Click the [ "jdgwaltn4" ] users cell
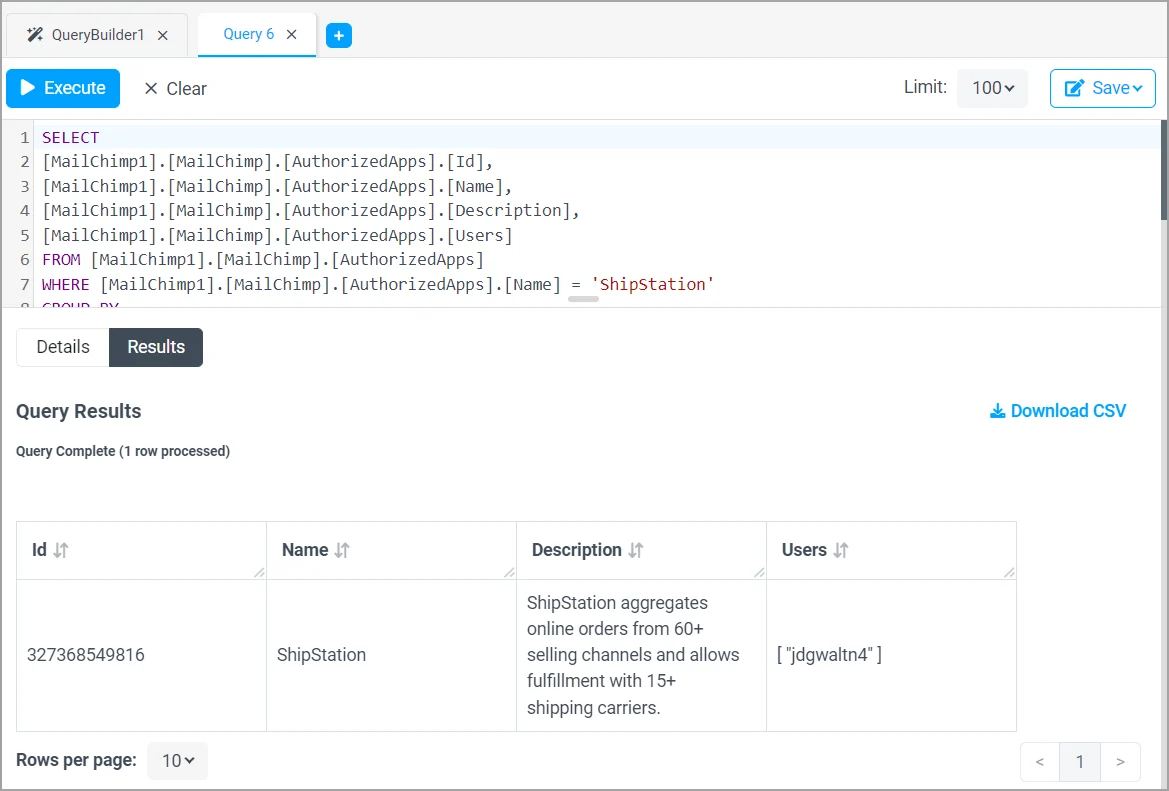The height and width of the screenshot is (791, 1169). tap(892, 655)
